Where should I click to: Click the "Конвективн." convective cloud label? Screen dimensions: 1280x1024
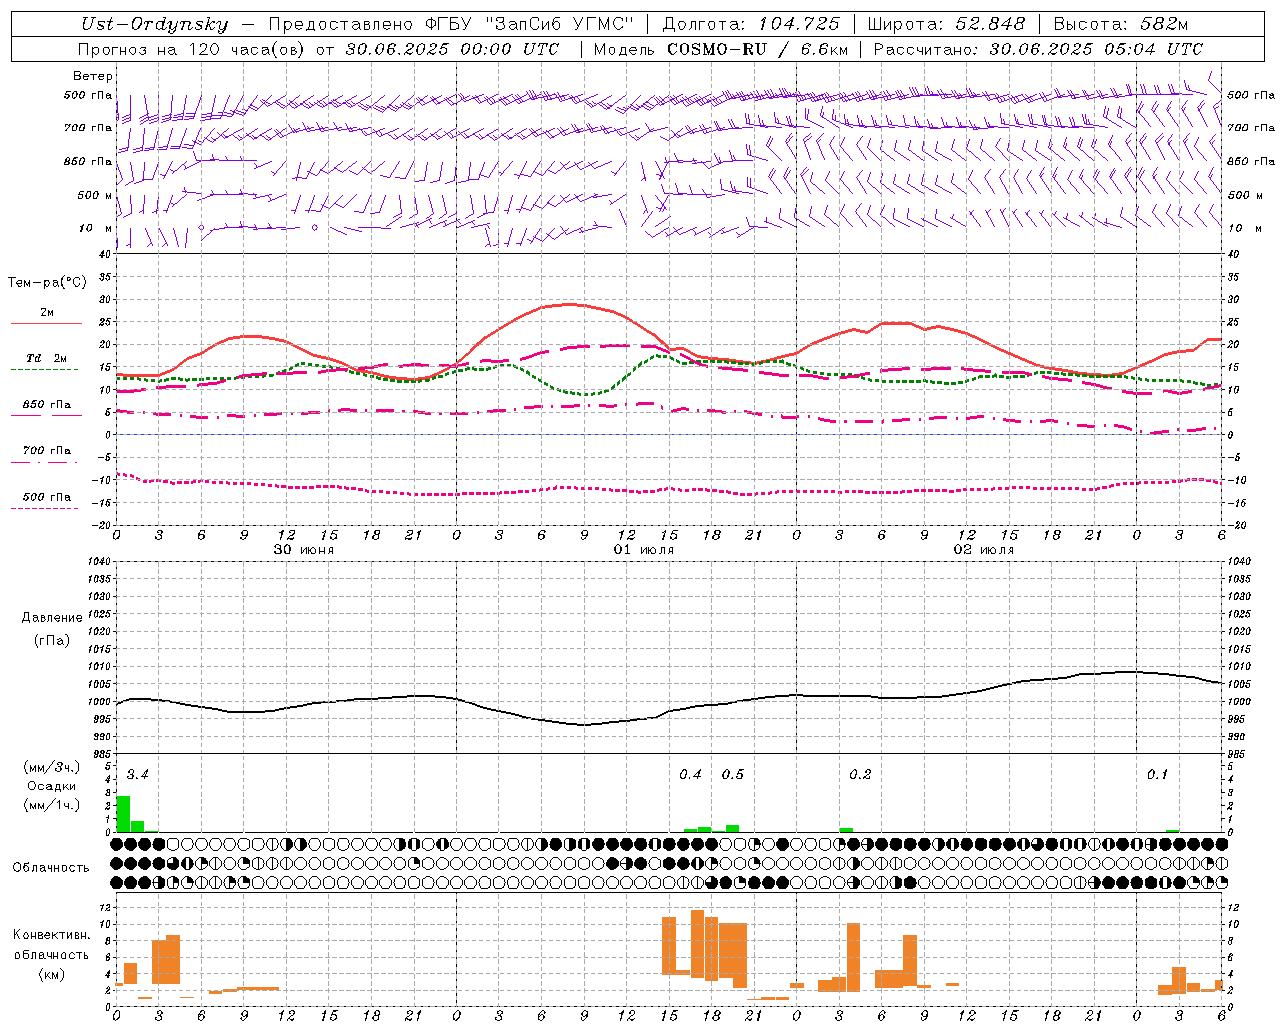pyautogui.click(x=52, y=934)
